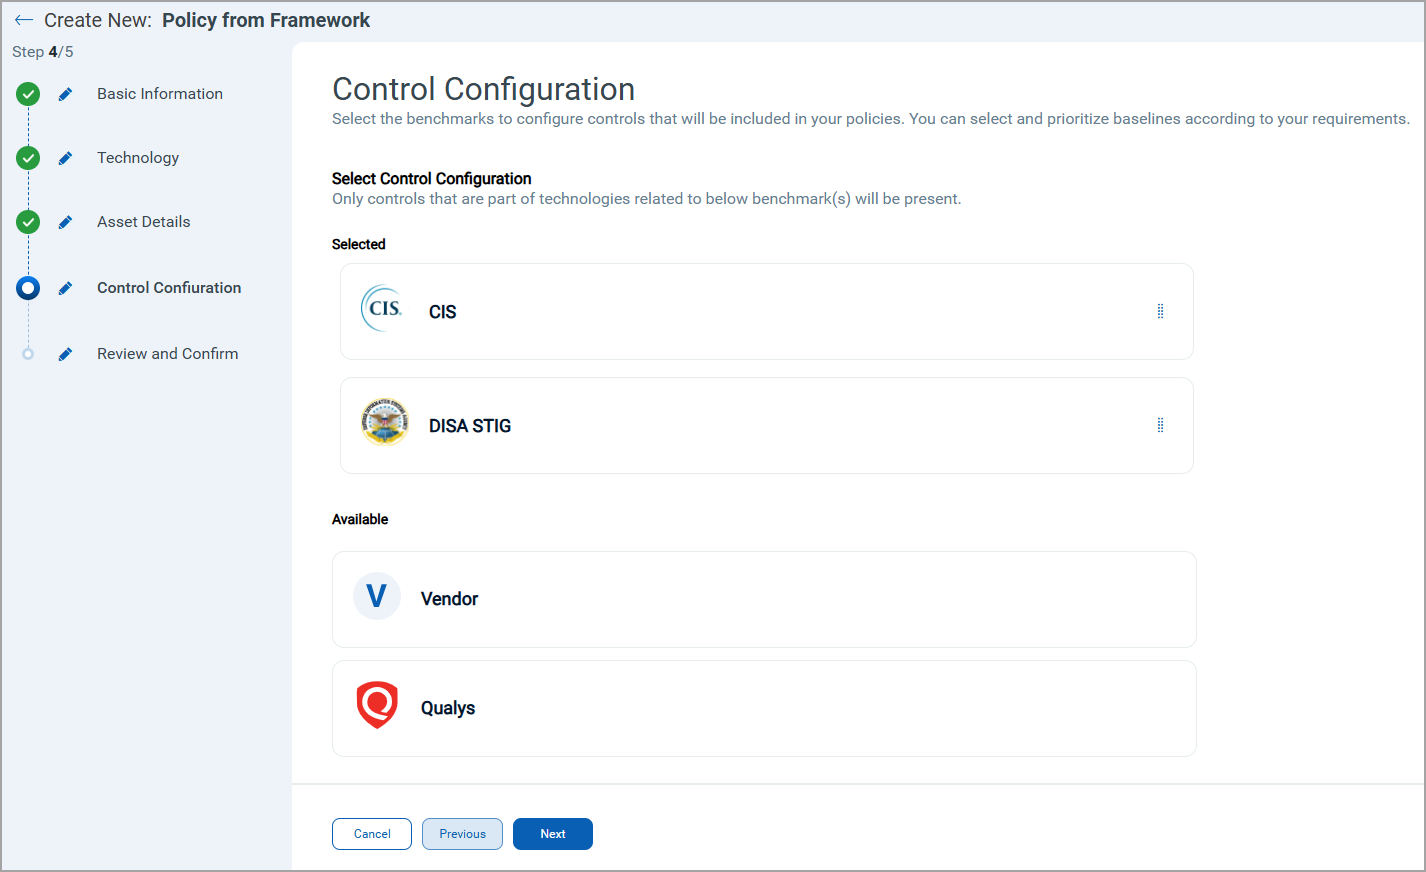
Task: Click the pencil icon for Asset Details
Action: [x=65, y=222]
